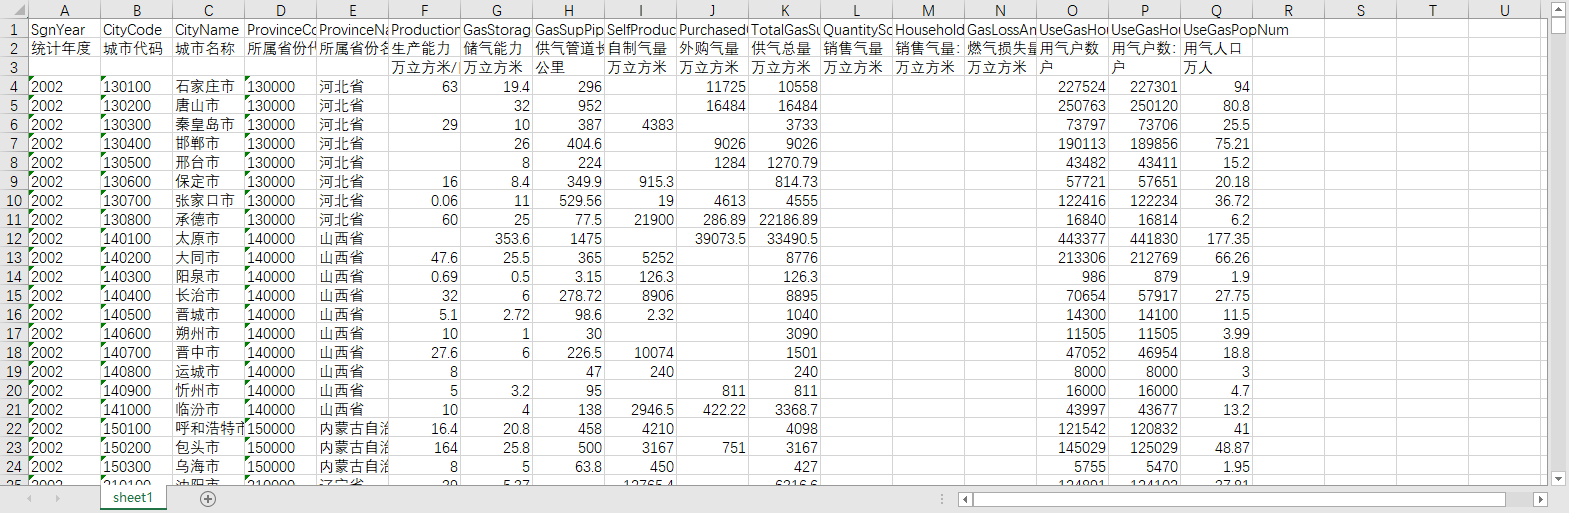
Task: Select the 太原市 cell
Action: [x=208, y=239]
